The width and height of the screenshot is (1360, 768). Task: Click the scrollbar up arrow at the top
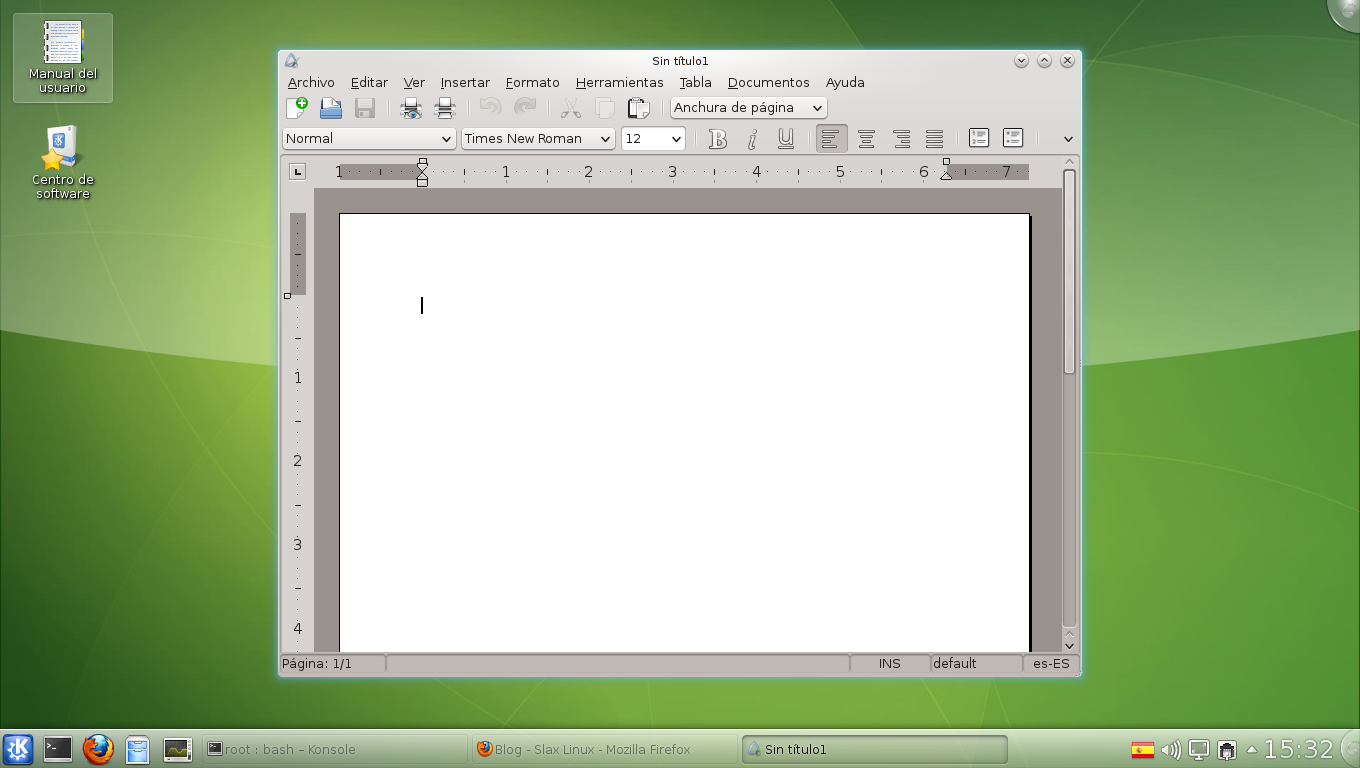coord(1069,162)
